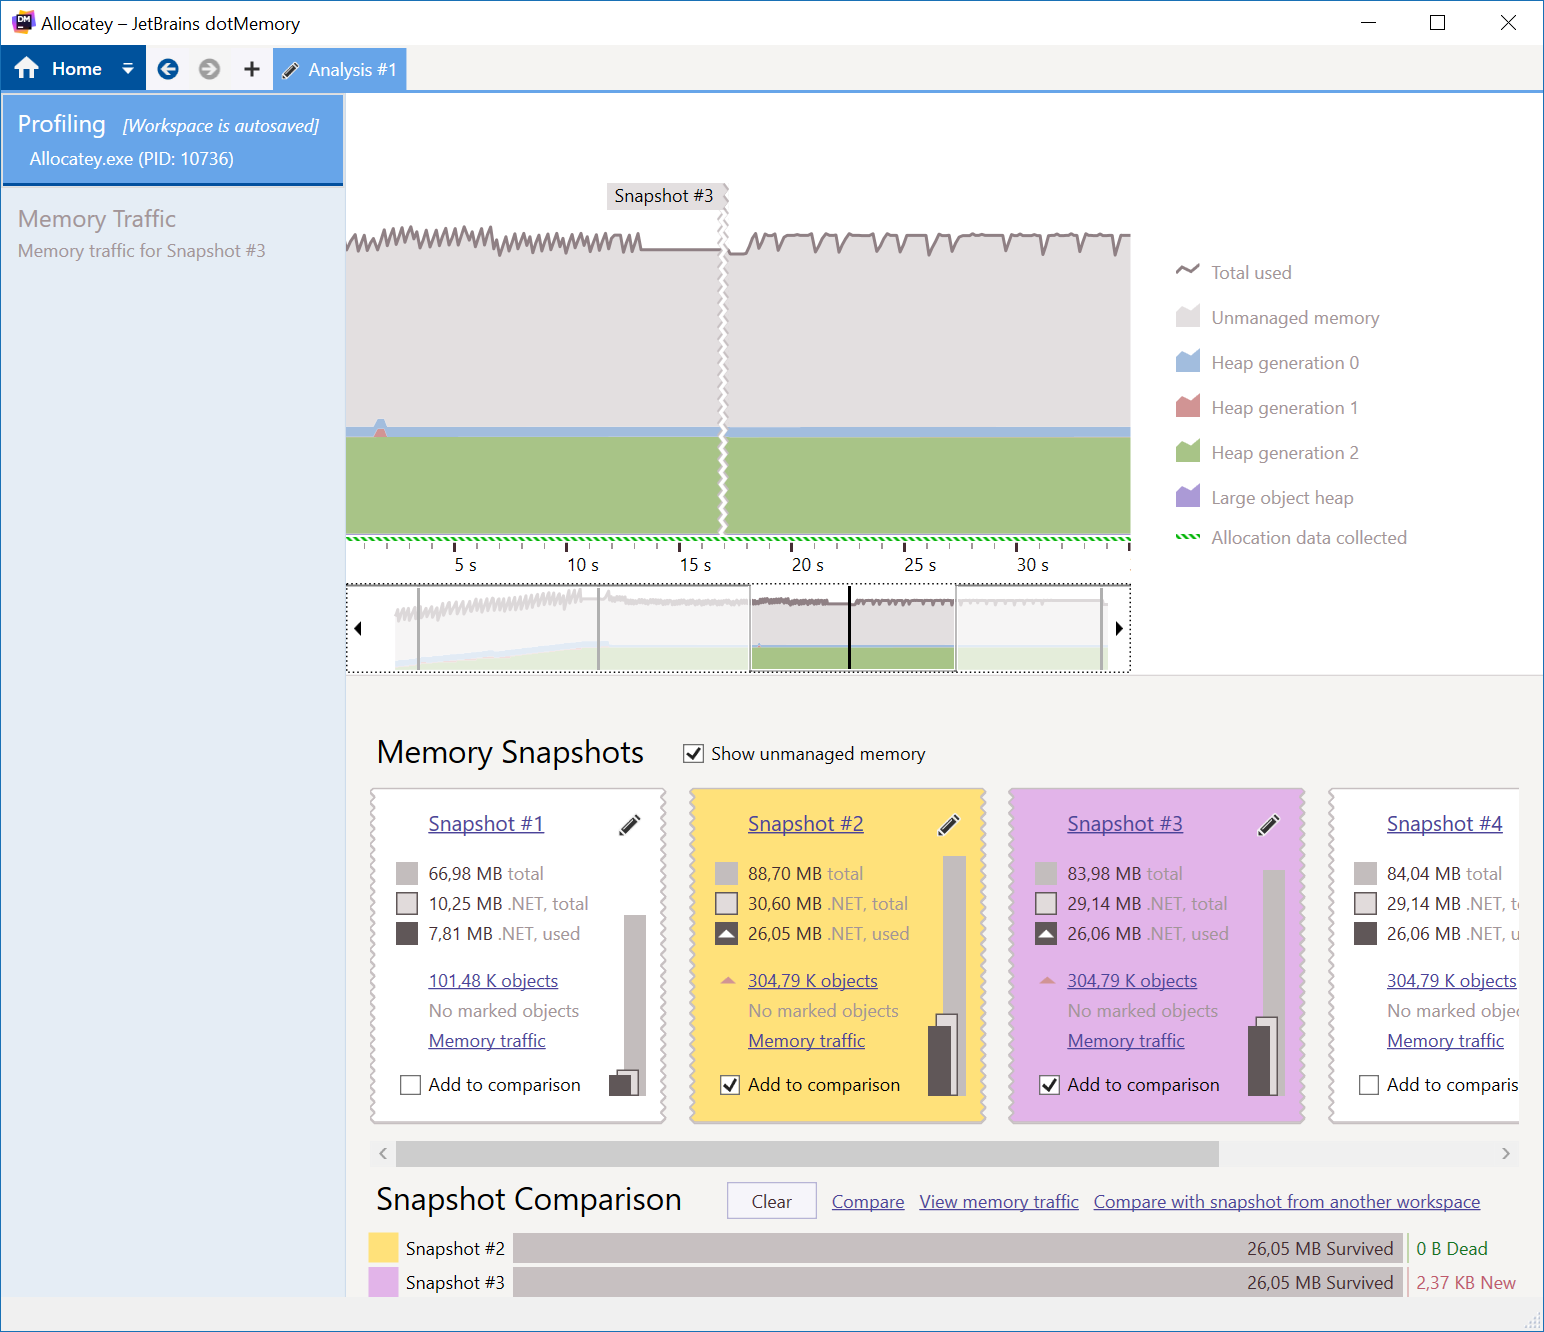The width and height of the screenshot is (1544, 1332).
Task: Add a new tab with plus icon
Action: click(251, 69)
